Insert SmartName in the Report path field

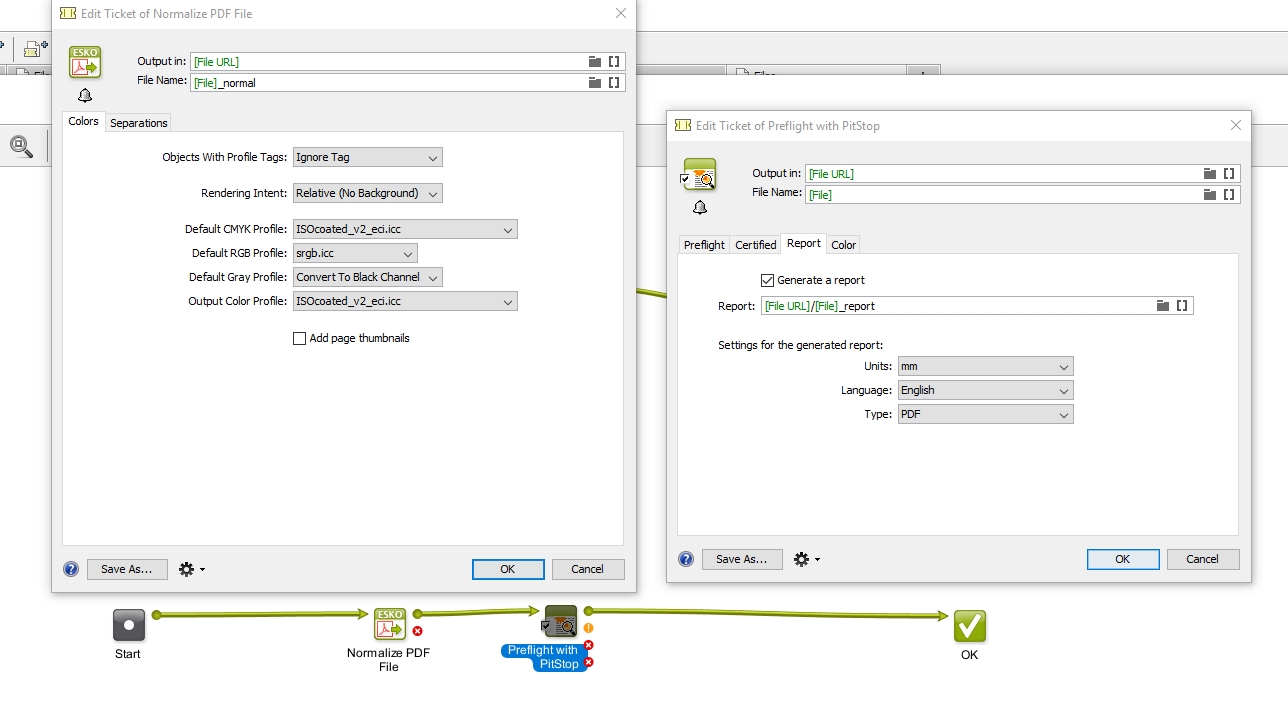1182,306
